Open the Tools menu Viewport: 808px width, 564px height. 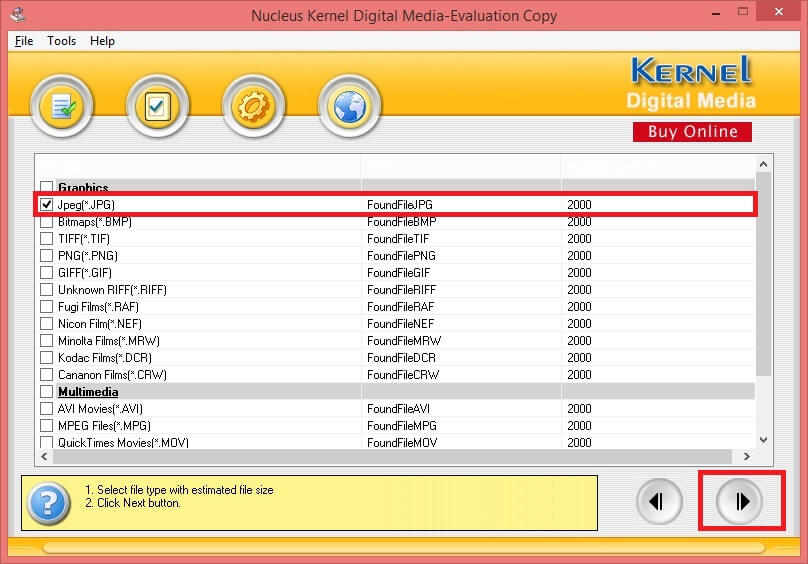click(61, 41)
